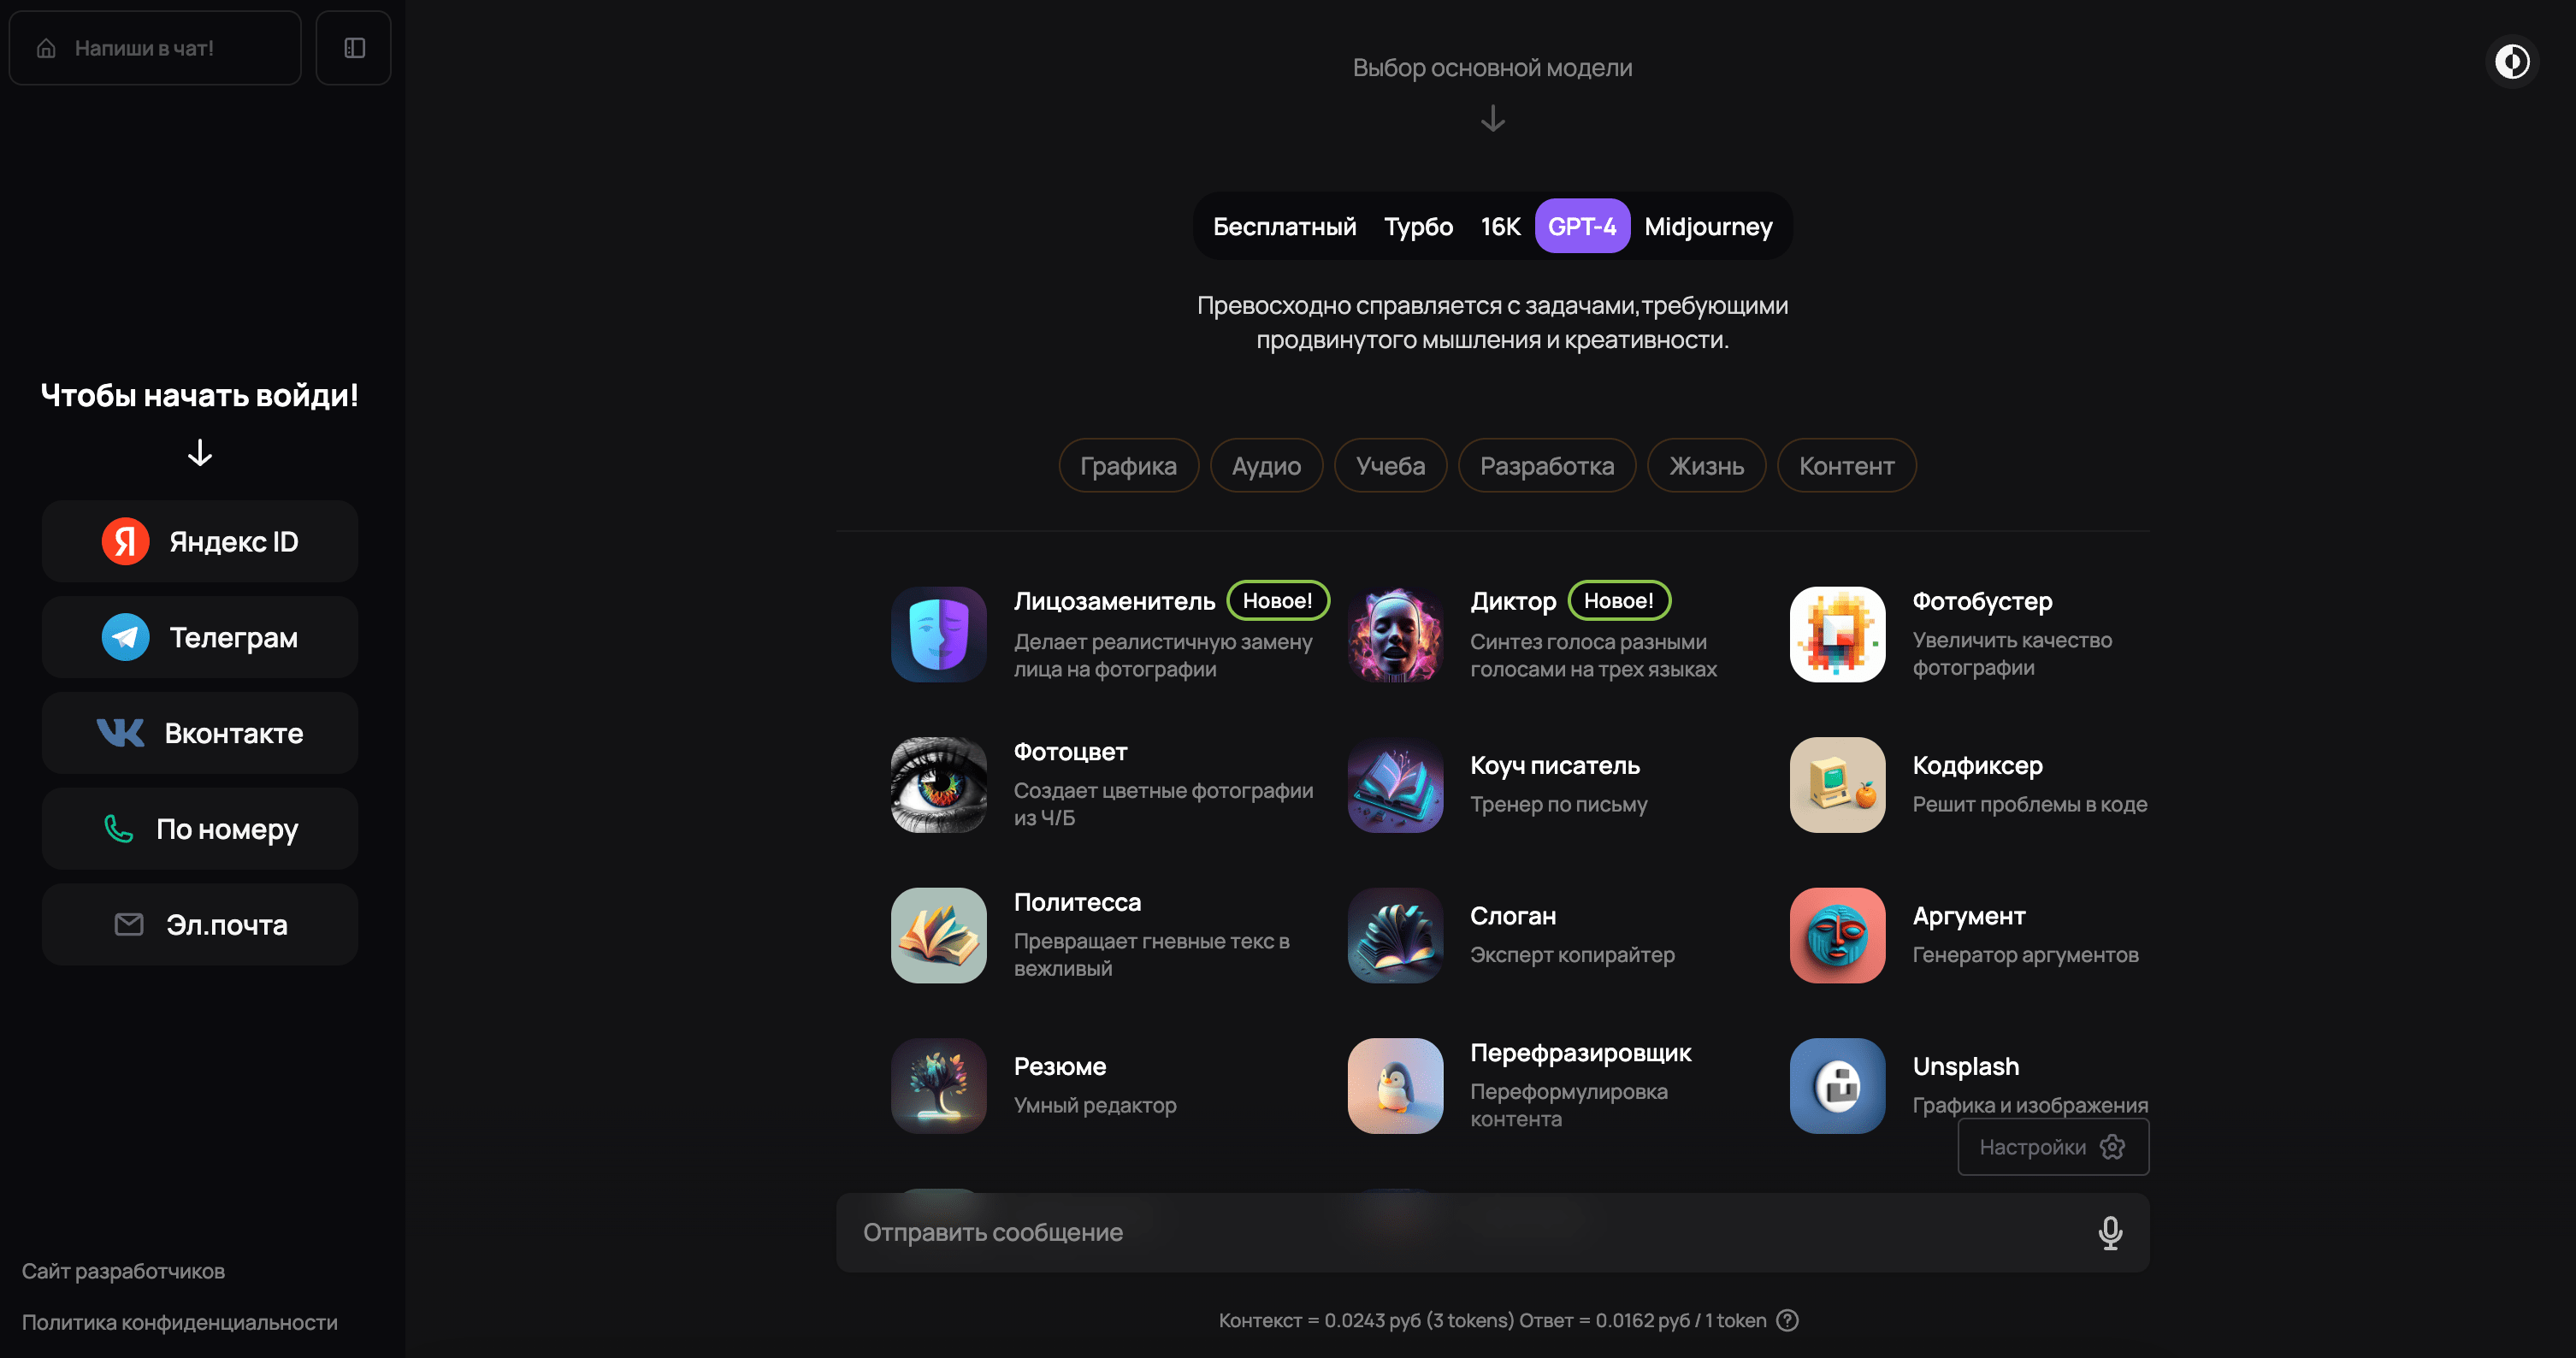The height and width of the screenshot is (1358, 2576).
Task: Click the token pricing help icon
Action: (1787, 1321)
